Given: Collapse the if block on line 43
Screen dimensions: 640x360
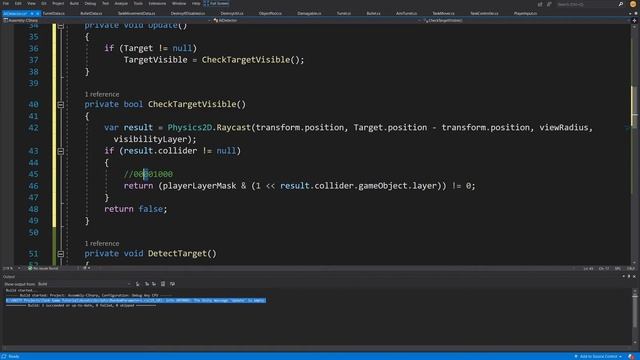Looking at the screenshot, I should (x=60, y=151).
